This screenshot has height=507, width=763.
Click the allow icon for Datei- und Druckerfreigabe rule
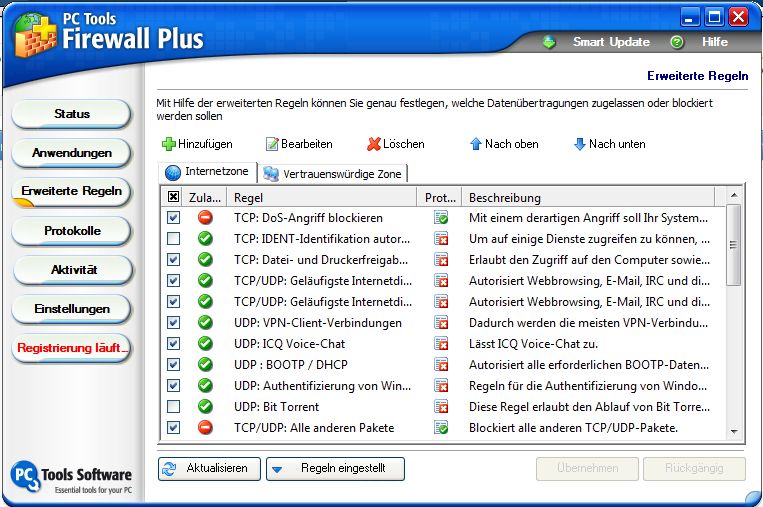pos(205,259)
